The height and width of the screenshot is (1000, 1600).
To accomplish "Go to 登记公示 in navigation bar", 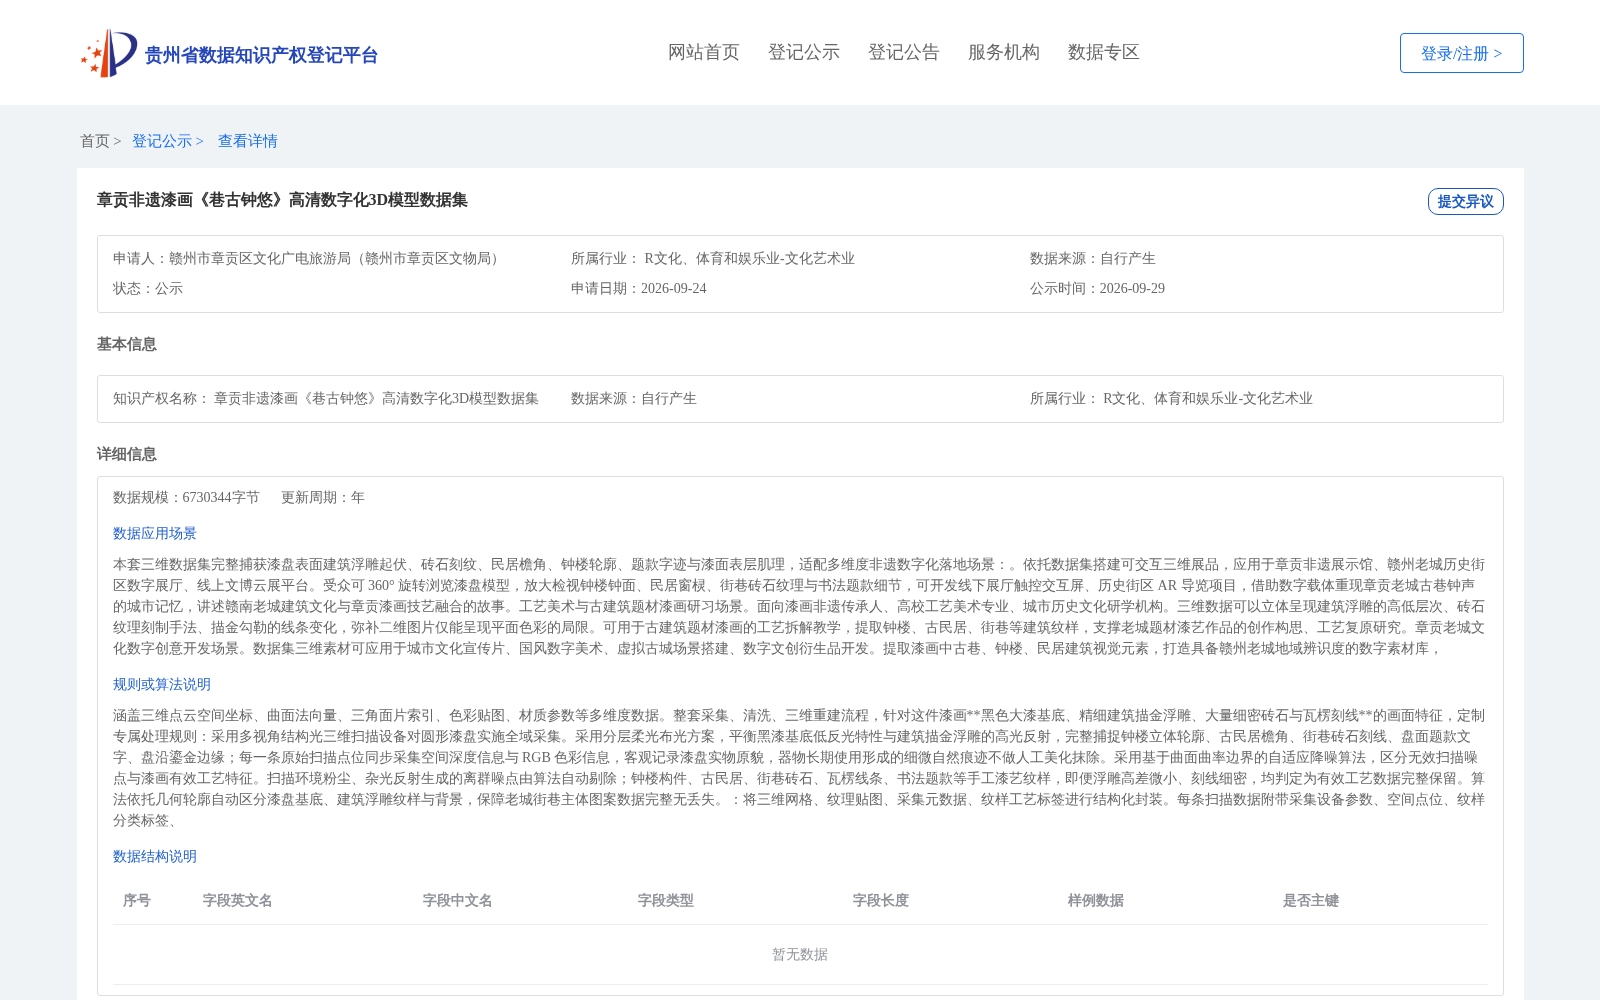I will (804, 52).
